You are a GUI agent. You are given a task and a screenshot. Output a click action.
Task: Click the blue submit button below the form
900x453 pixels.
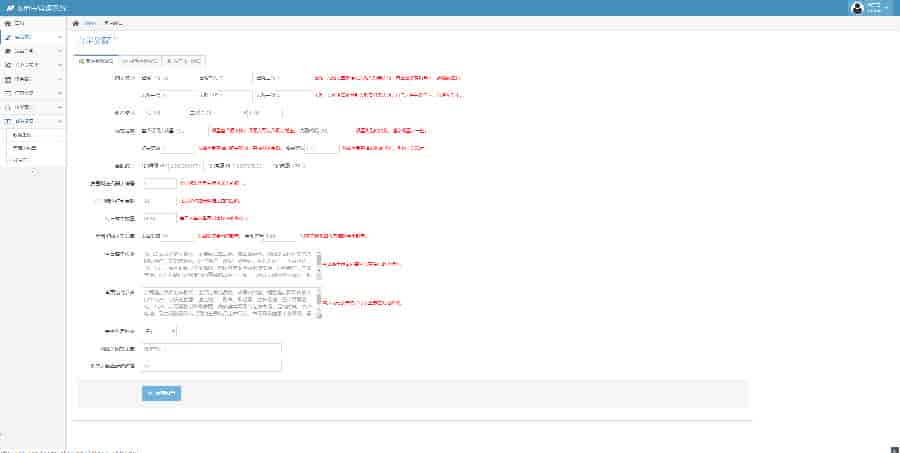[x=161, y=393]
